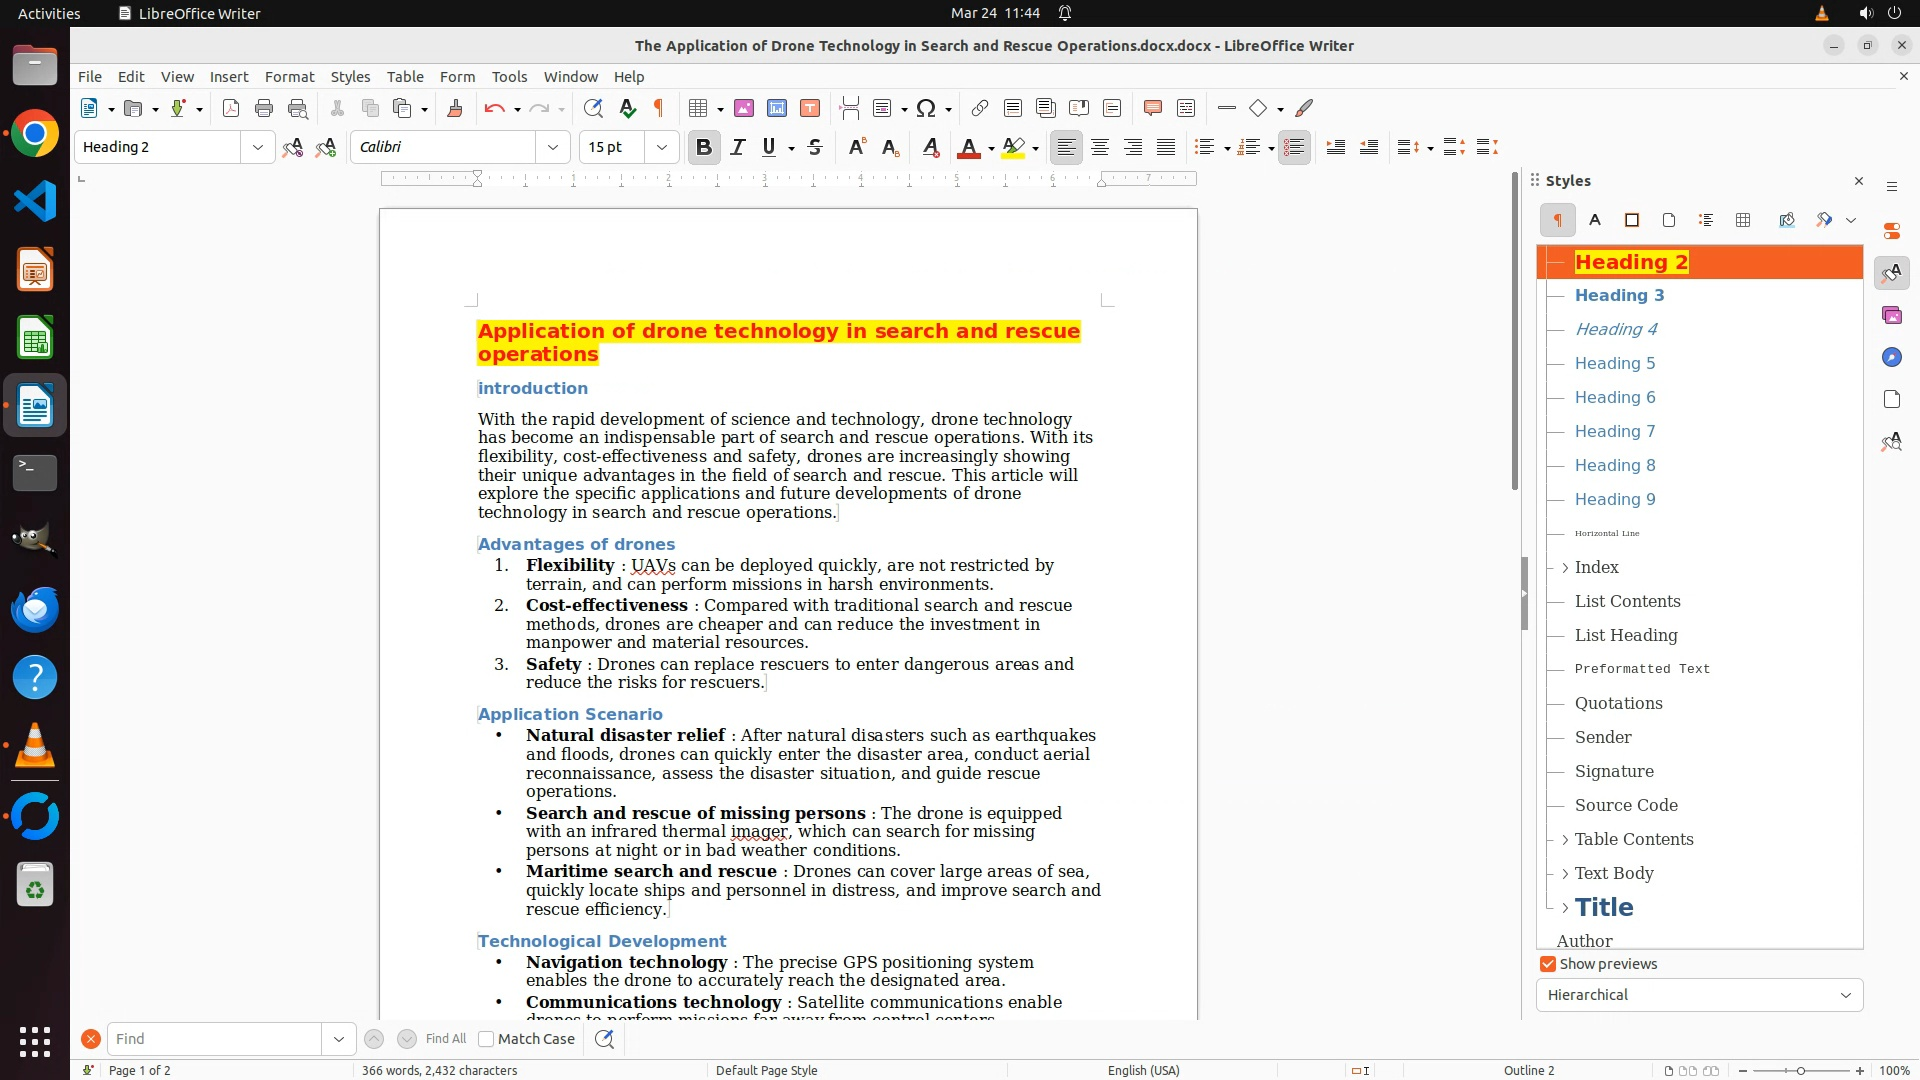The image size is (1920, 1080).
Task: Open the font size dropdown arrow
Action: click(x=661, y=147)
